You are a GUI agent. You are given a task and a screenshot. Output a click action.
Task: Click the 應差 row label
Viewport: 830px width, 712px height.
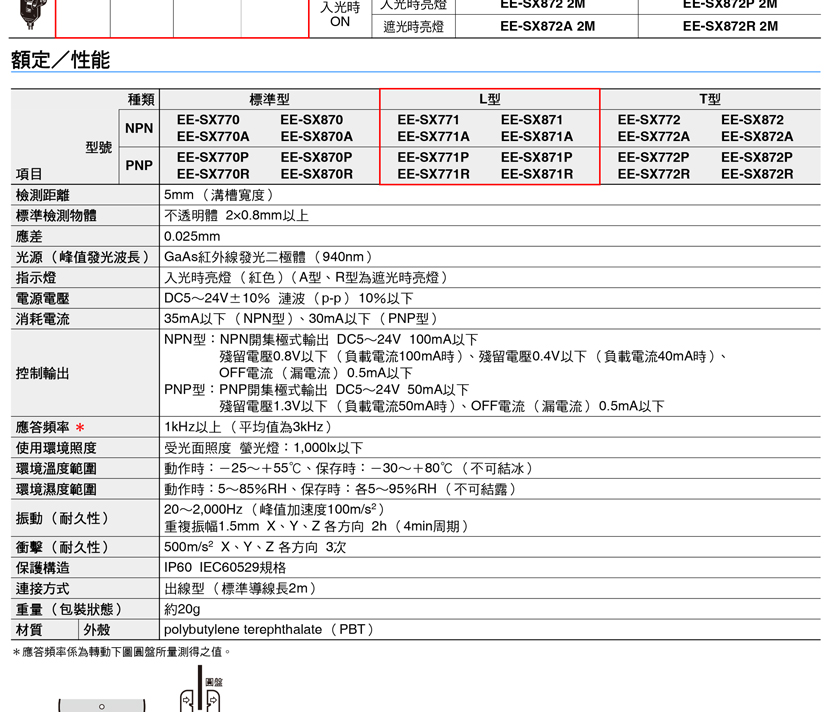point(29,237)
